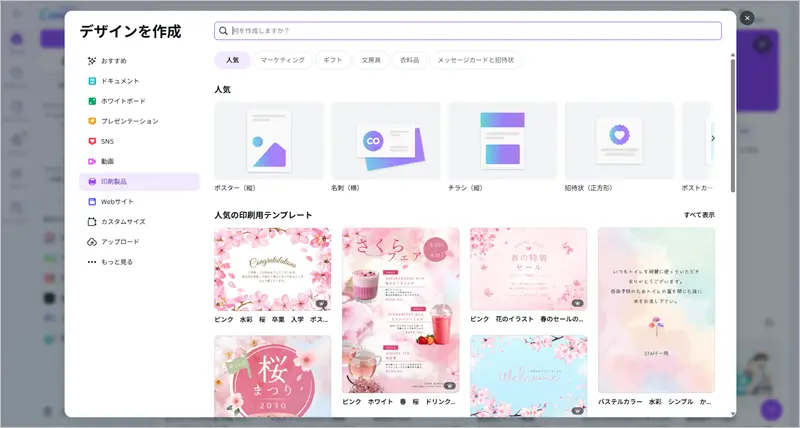Viewport: 800px width, 428px height.
Task: Click the Webサイト icon in sidebar
Action: pos(92,201)
